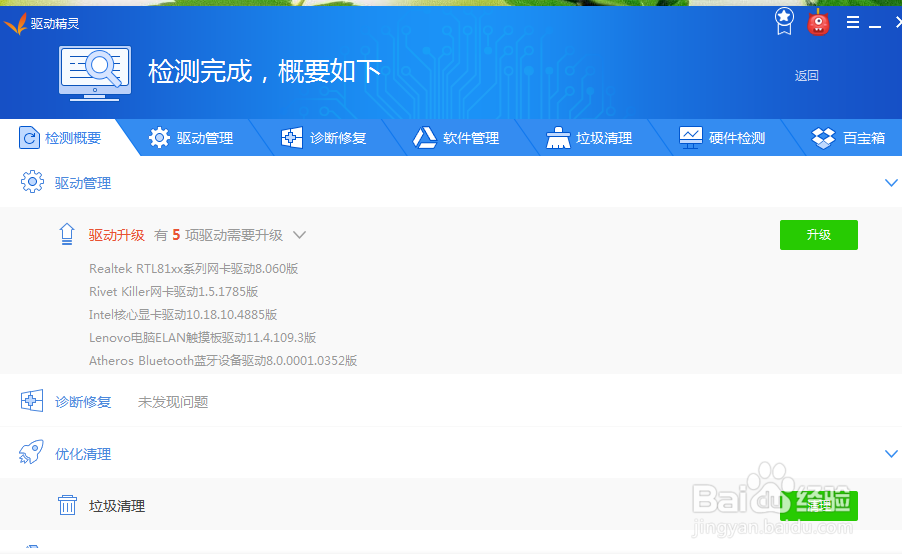Select Intel核心显卡驱动10.18.10.4885版 entry
902x558 pixels.
(x=183, y=315)
